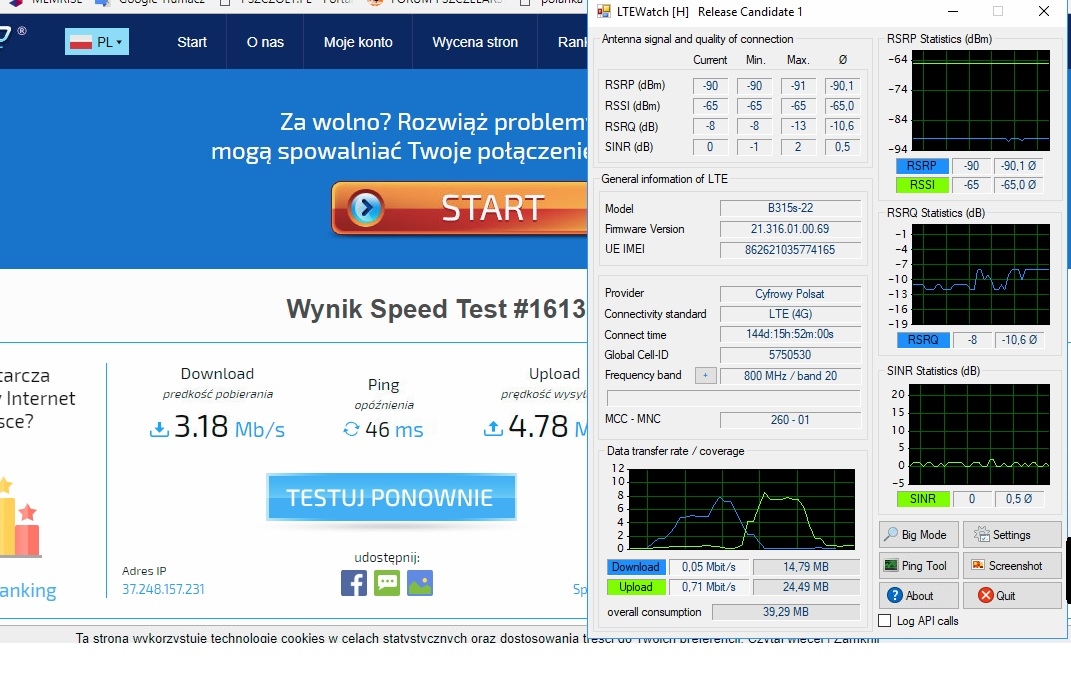
Task: Click the blue RSRP legend swatch
Action: pyautogui.click(x=921, y=165)
